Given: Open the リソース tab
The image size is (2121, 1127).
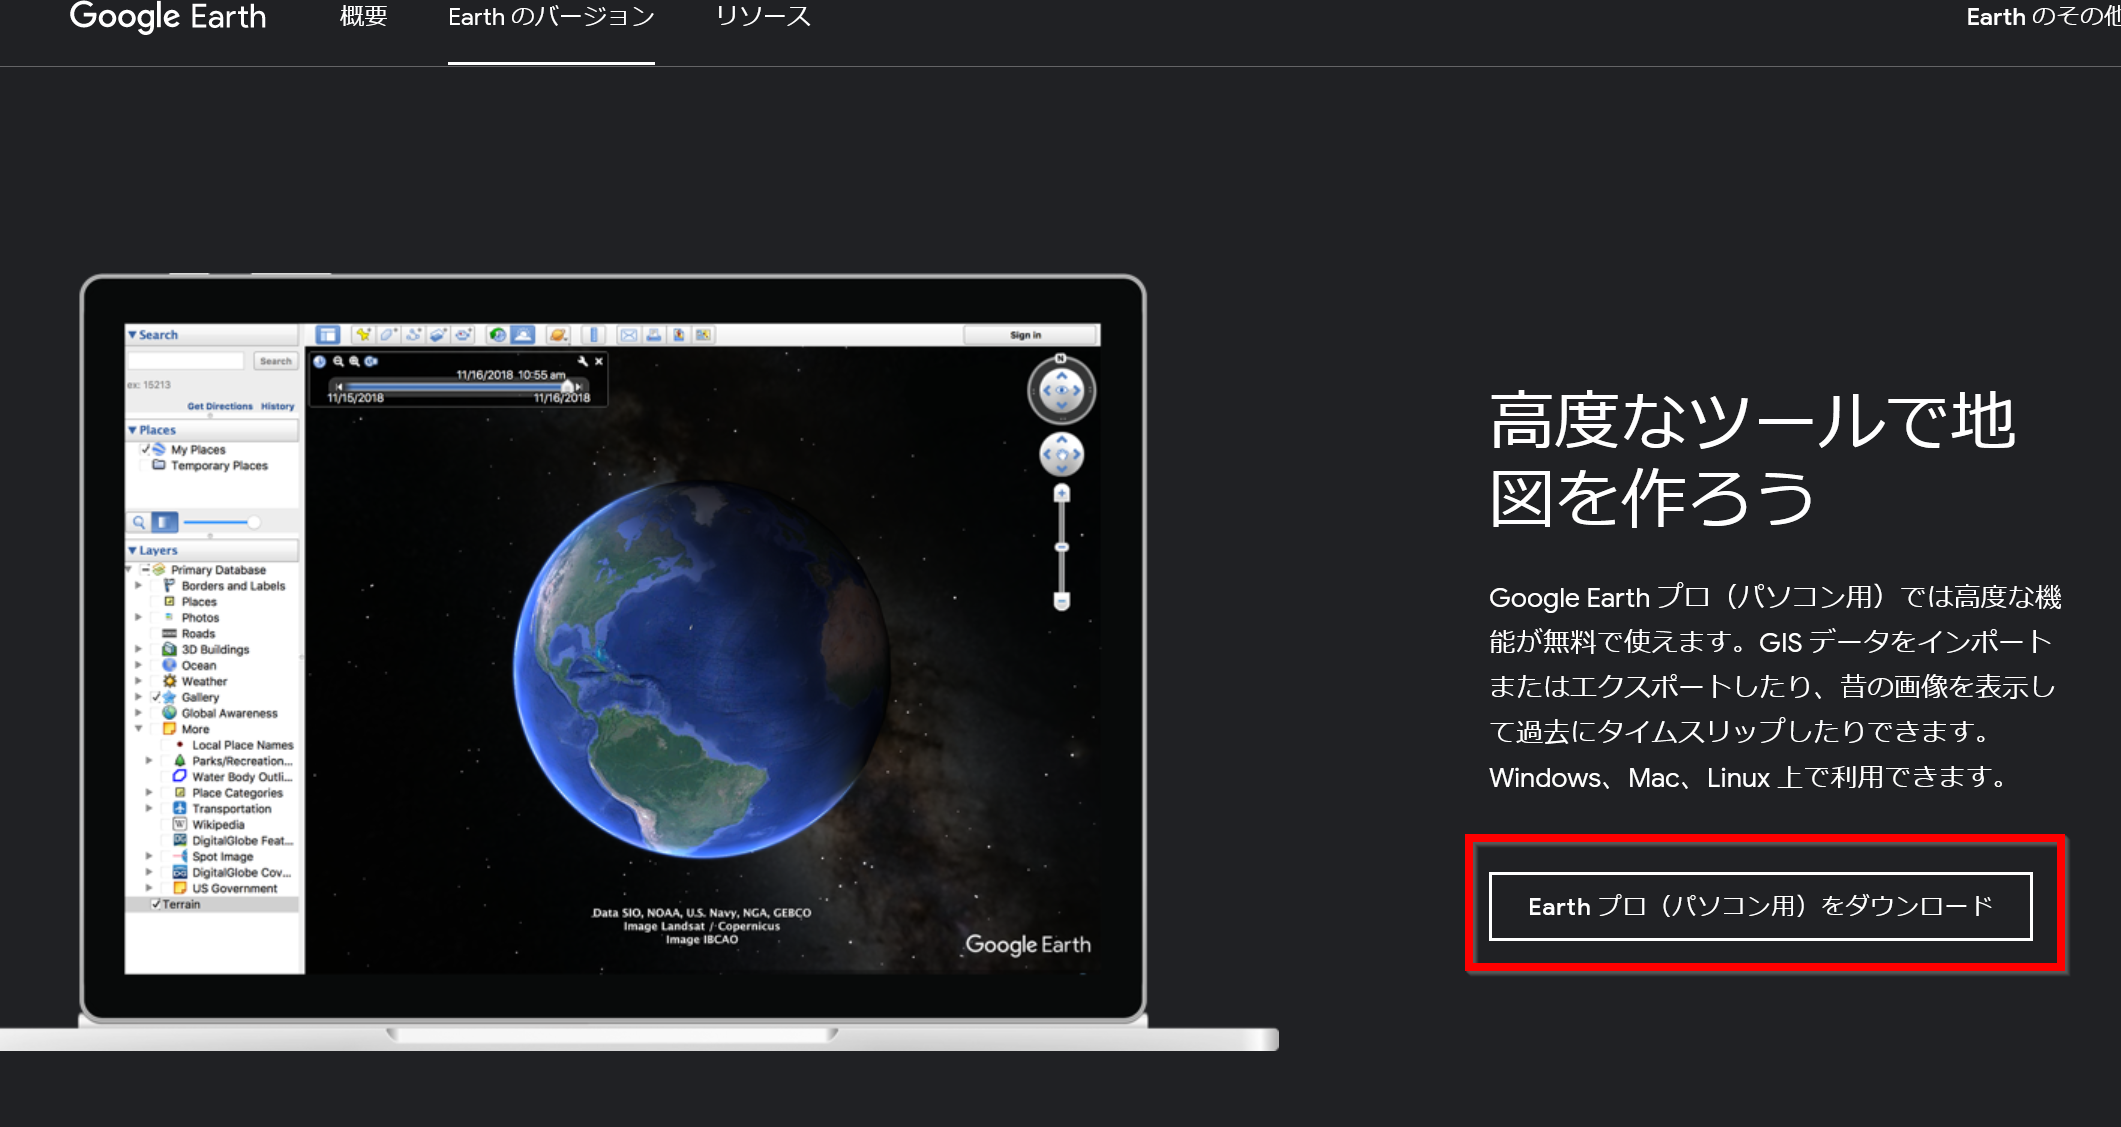Looking at the screenshot, I should [763, 17].
